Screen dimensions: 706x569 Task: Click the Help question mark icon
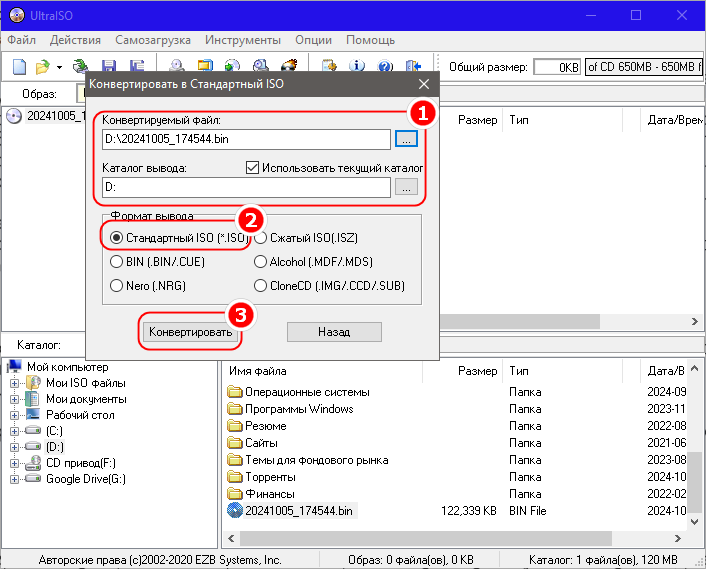point(385,66)
